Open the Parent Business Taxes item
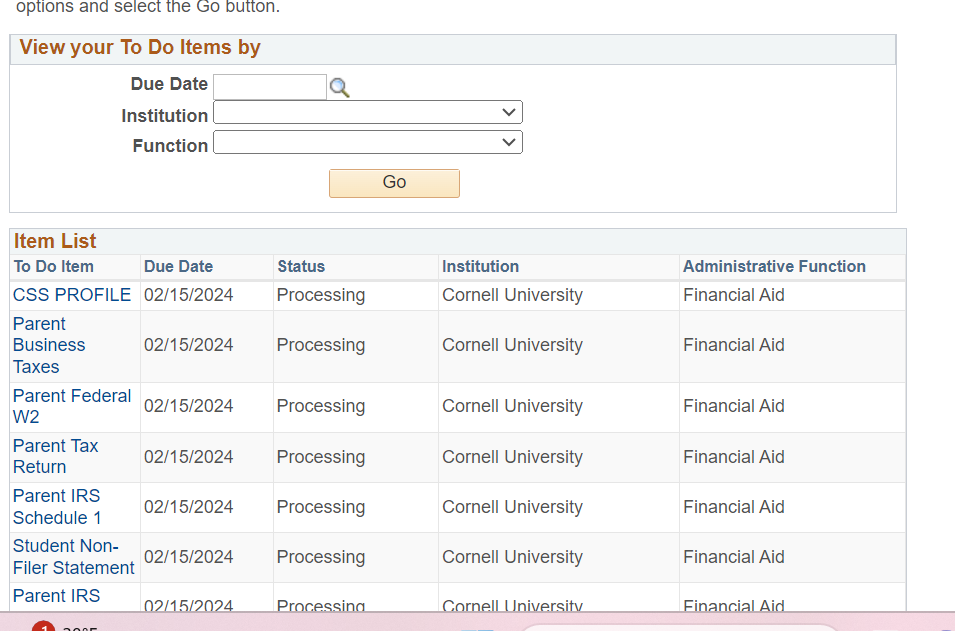 (49, 345)
